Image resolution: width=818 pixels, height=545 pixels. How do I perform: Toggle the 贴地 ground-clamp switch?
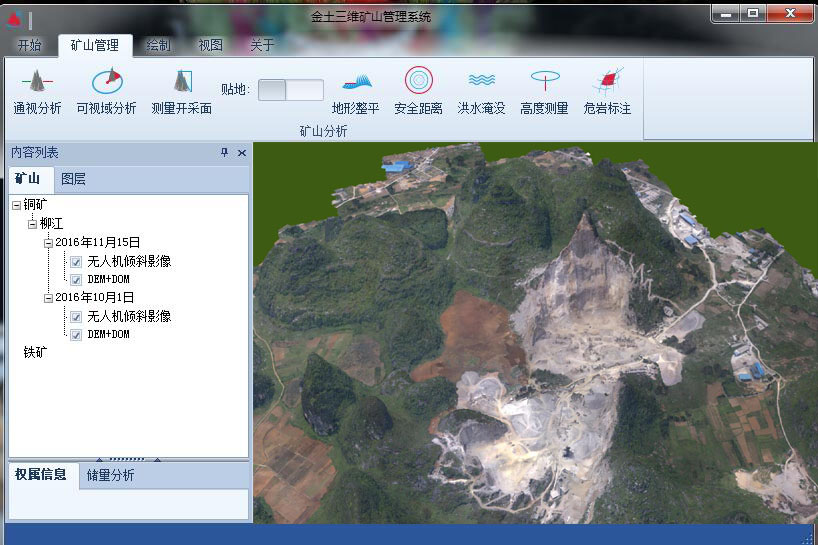[291, 90]
